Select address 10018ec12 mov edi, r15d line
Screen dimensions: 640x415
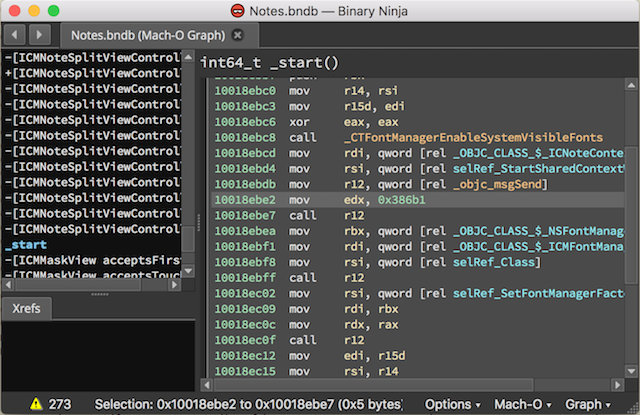[x=417, y=356]
